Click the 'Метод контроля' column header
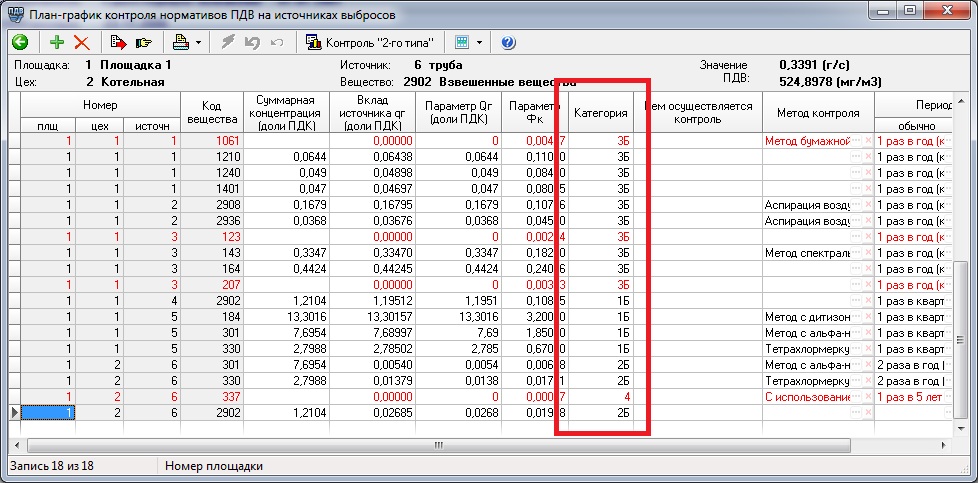The width and height of the screenshot is (978, 483). pyautogui.click(x=817, y=113)
